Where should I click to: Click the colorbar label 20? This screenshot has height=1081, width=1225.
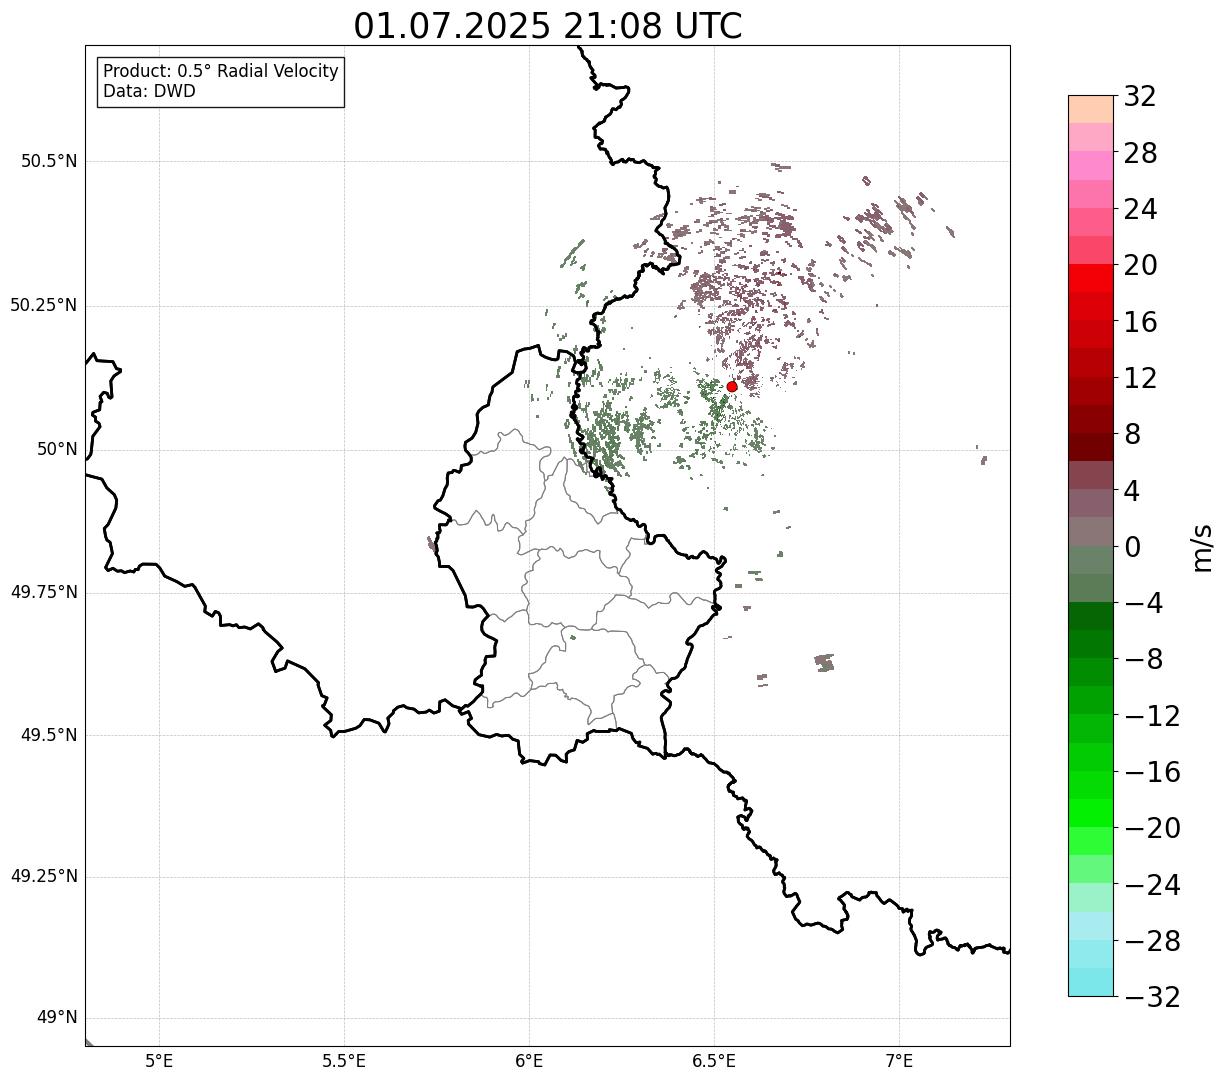1140,266
